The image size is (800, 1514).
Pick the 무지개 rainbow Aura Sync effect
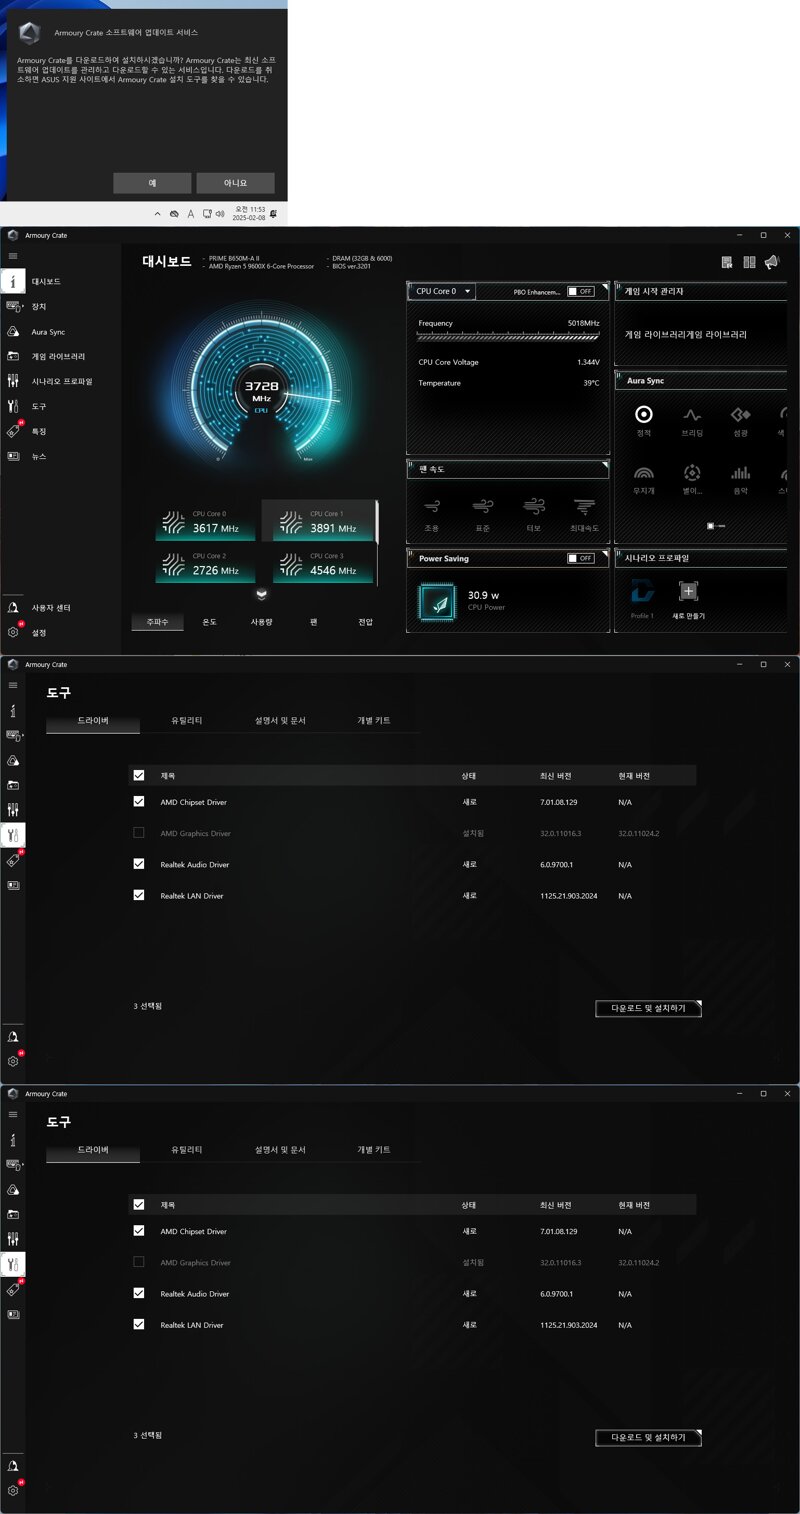point(643,472)
